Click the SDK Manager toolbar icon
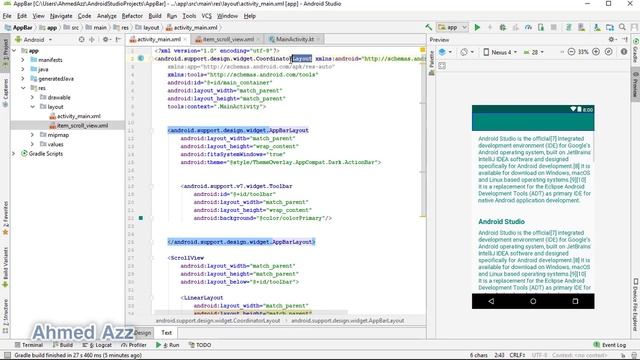This screenshot has height=360, width=640. coord(597,27)
